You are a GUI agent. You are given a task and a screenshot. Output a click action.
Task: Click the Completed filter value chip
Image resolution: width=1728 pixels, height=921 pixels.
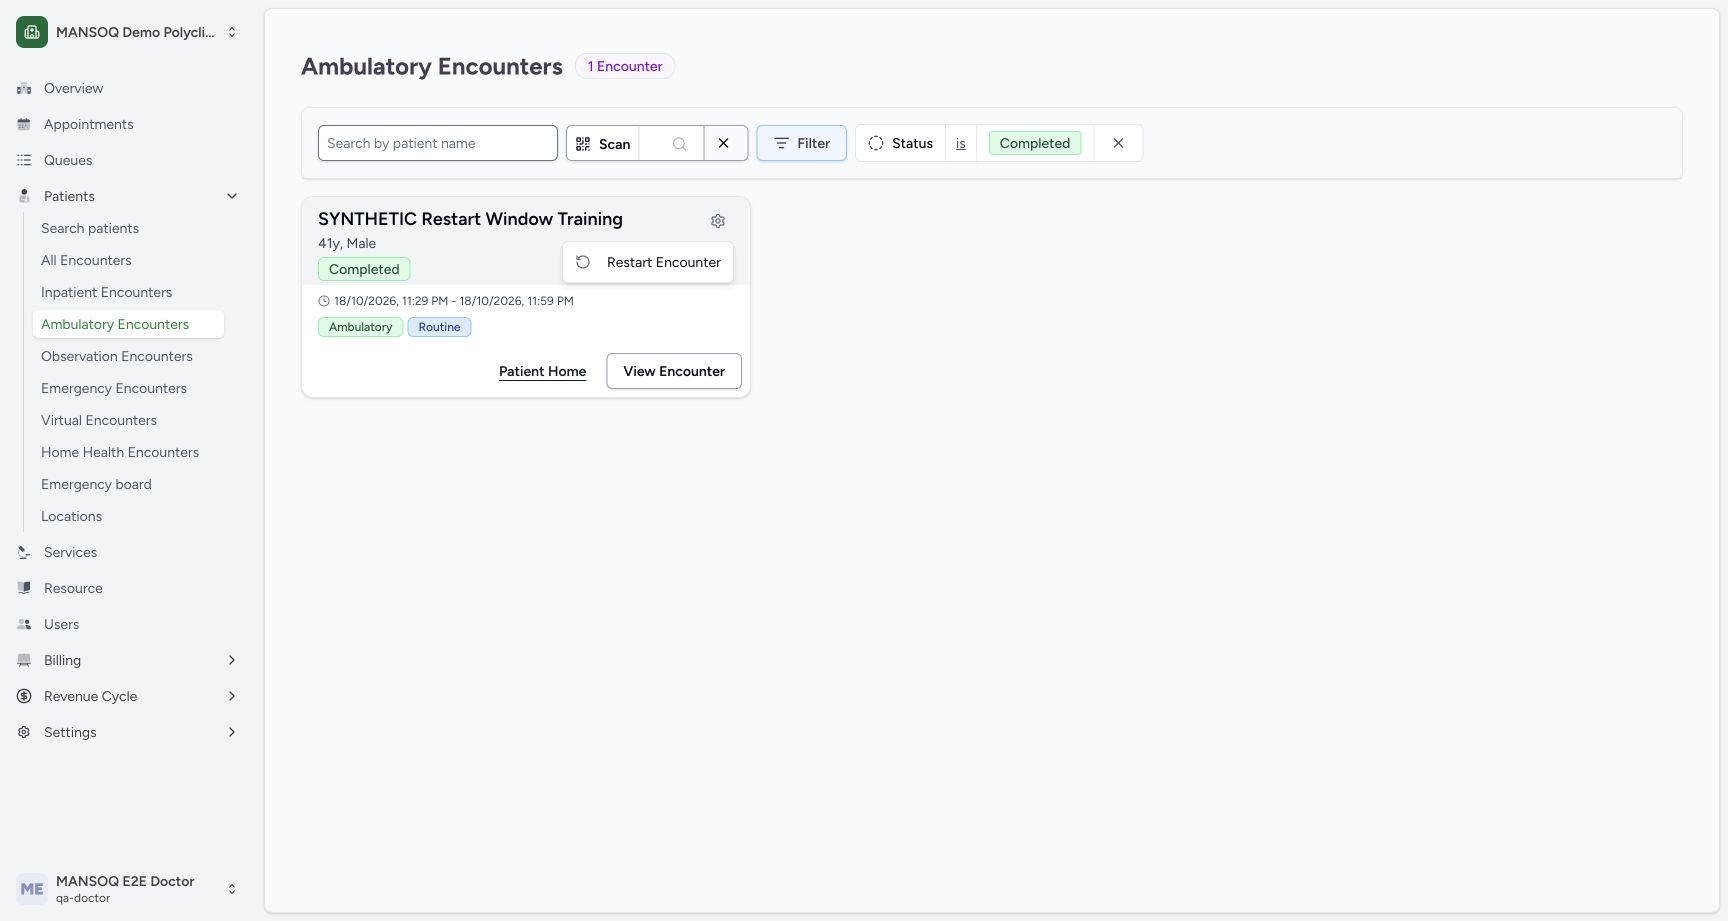[1035, 143]
